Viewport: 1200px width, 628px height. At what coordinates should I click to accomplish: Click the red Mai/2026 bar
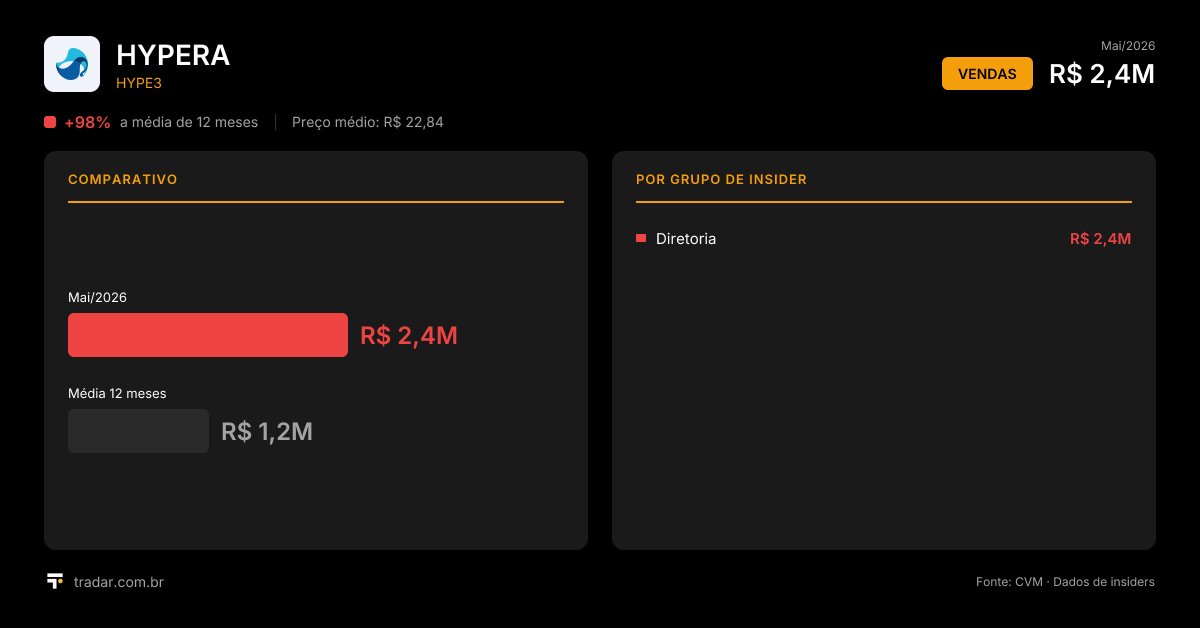click(x=208, y=335)
